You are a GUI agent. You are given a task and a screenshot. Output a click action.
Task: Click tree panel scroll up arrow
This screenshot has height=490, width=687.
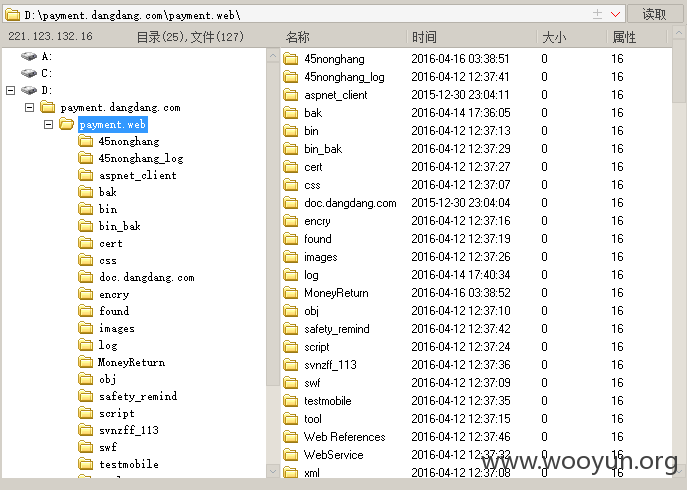[x=273, y=56]
